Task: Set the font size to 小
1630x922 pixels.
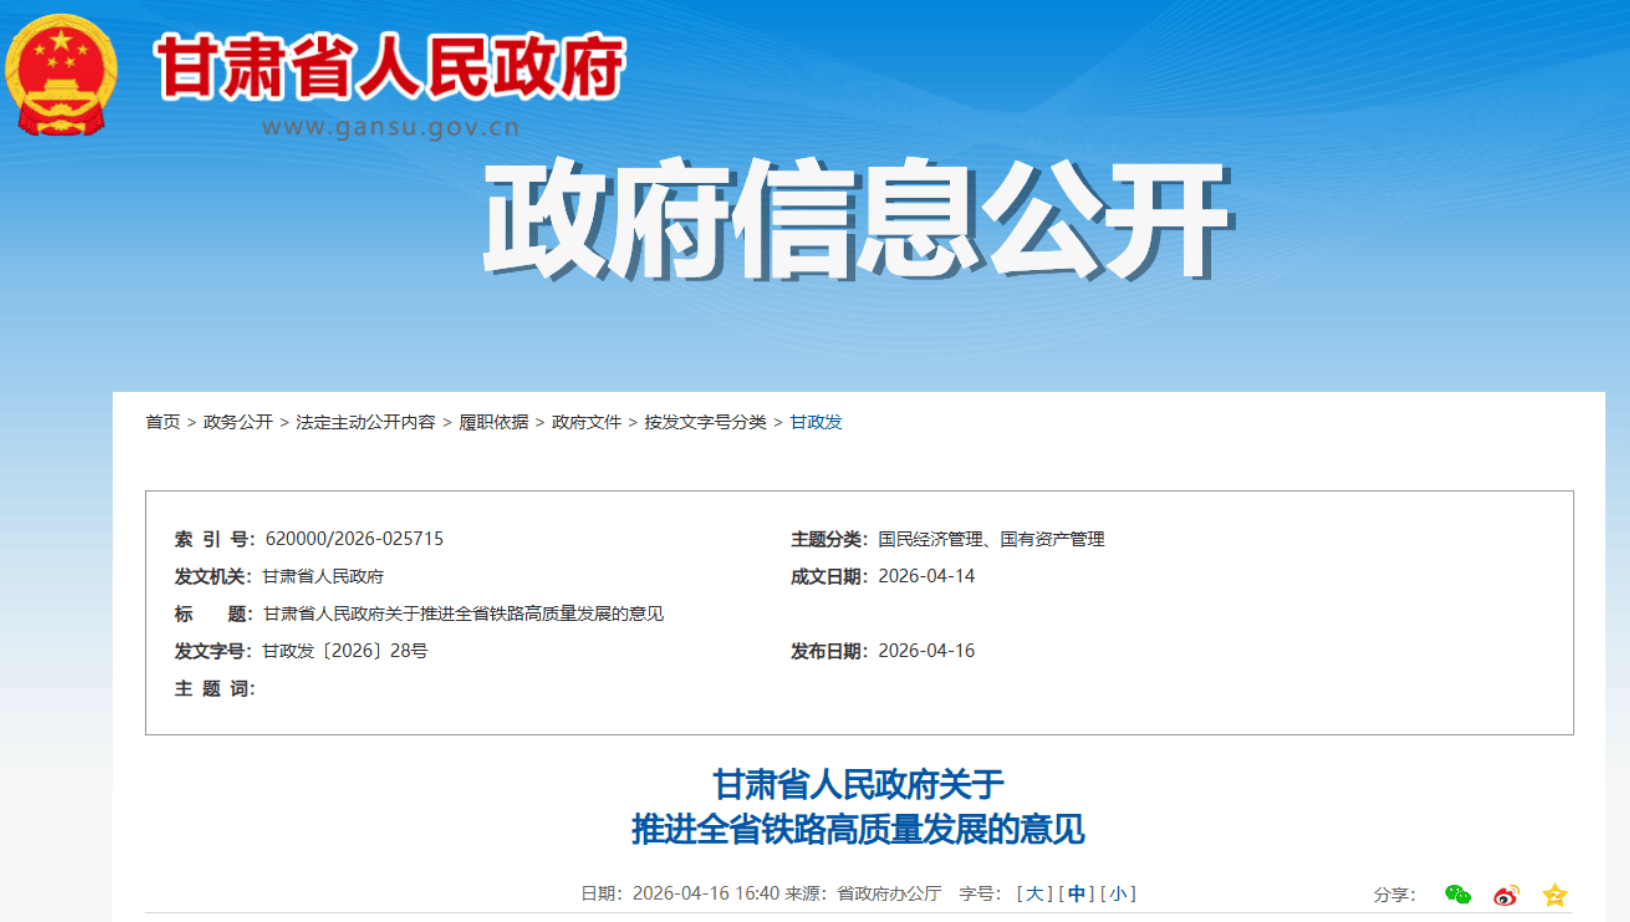Action: click(x=1118, y=893)
